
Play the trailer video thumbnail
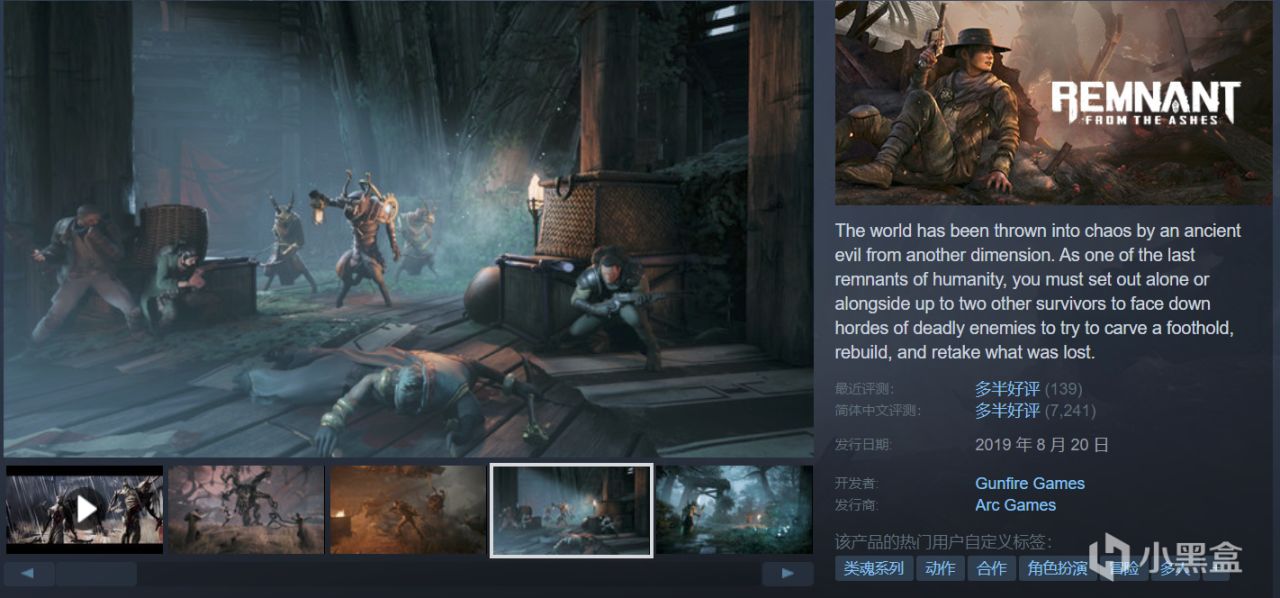pyautogui.click(x=84, y=509)
